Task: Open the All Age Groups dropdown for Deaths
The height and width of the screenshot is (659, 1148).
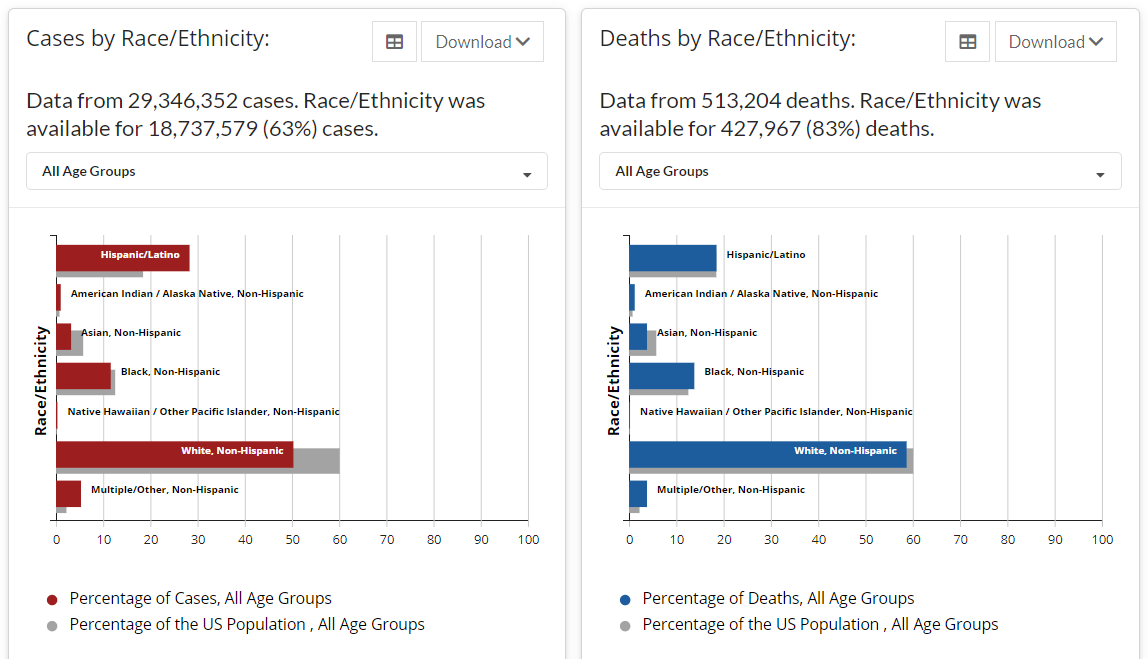Action: (860, 171)
